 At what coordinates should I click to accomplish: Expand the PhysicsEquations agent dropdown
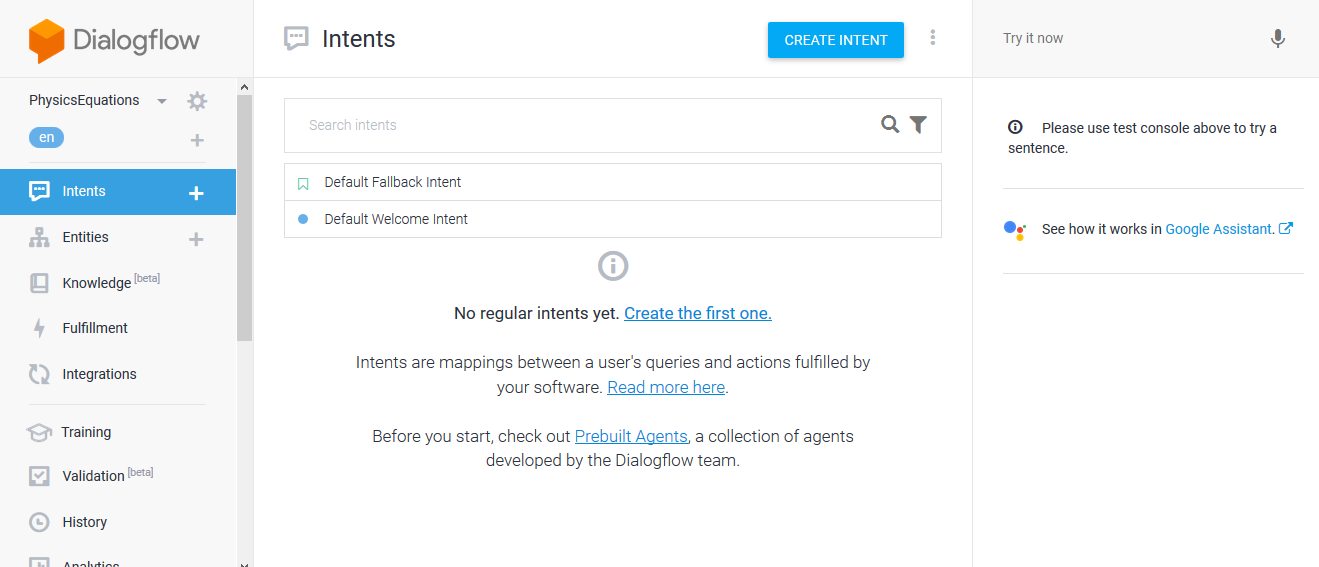click(162, 101)
